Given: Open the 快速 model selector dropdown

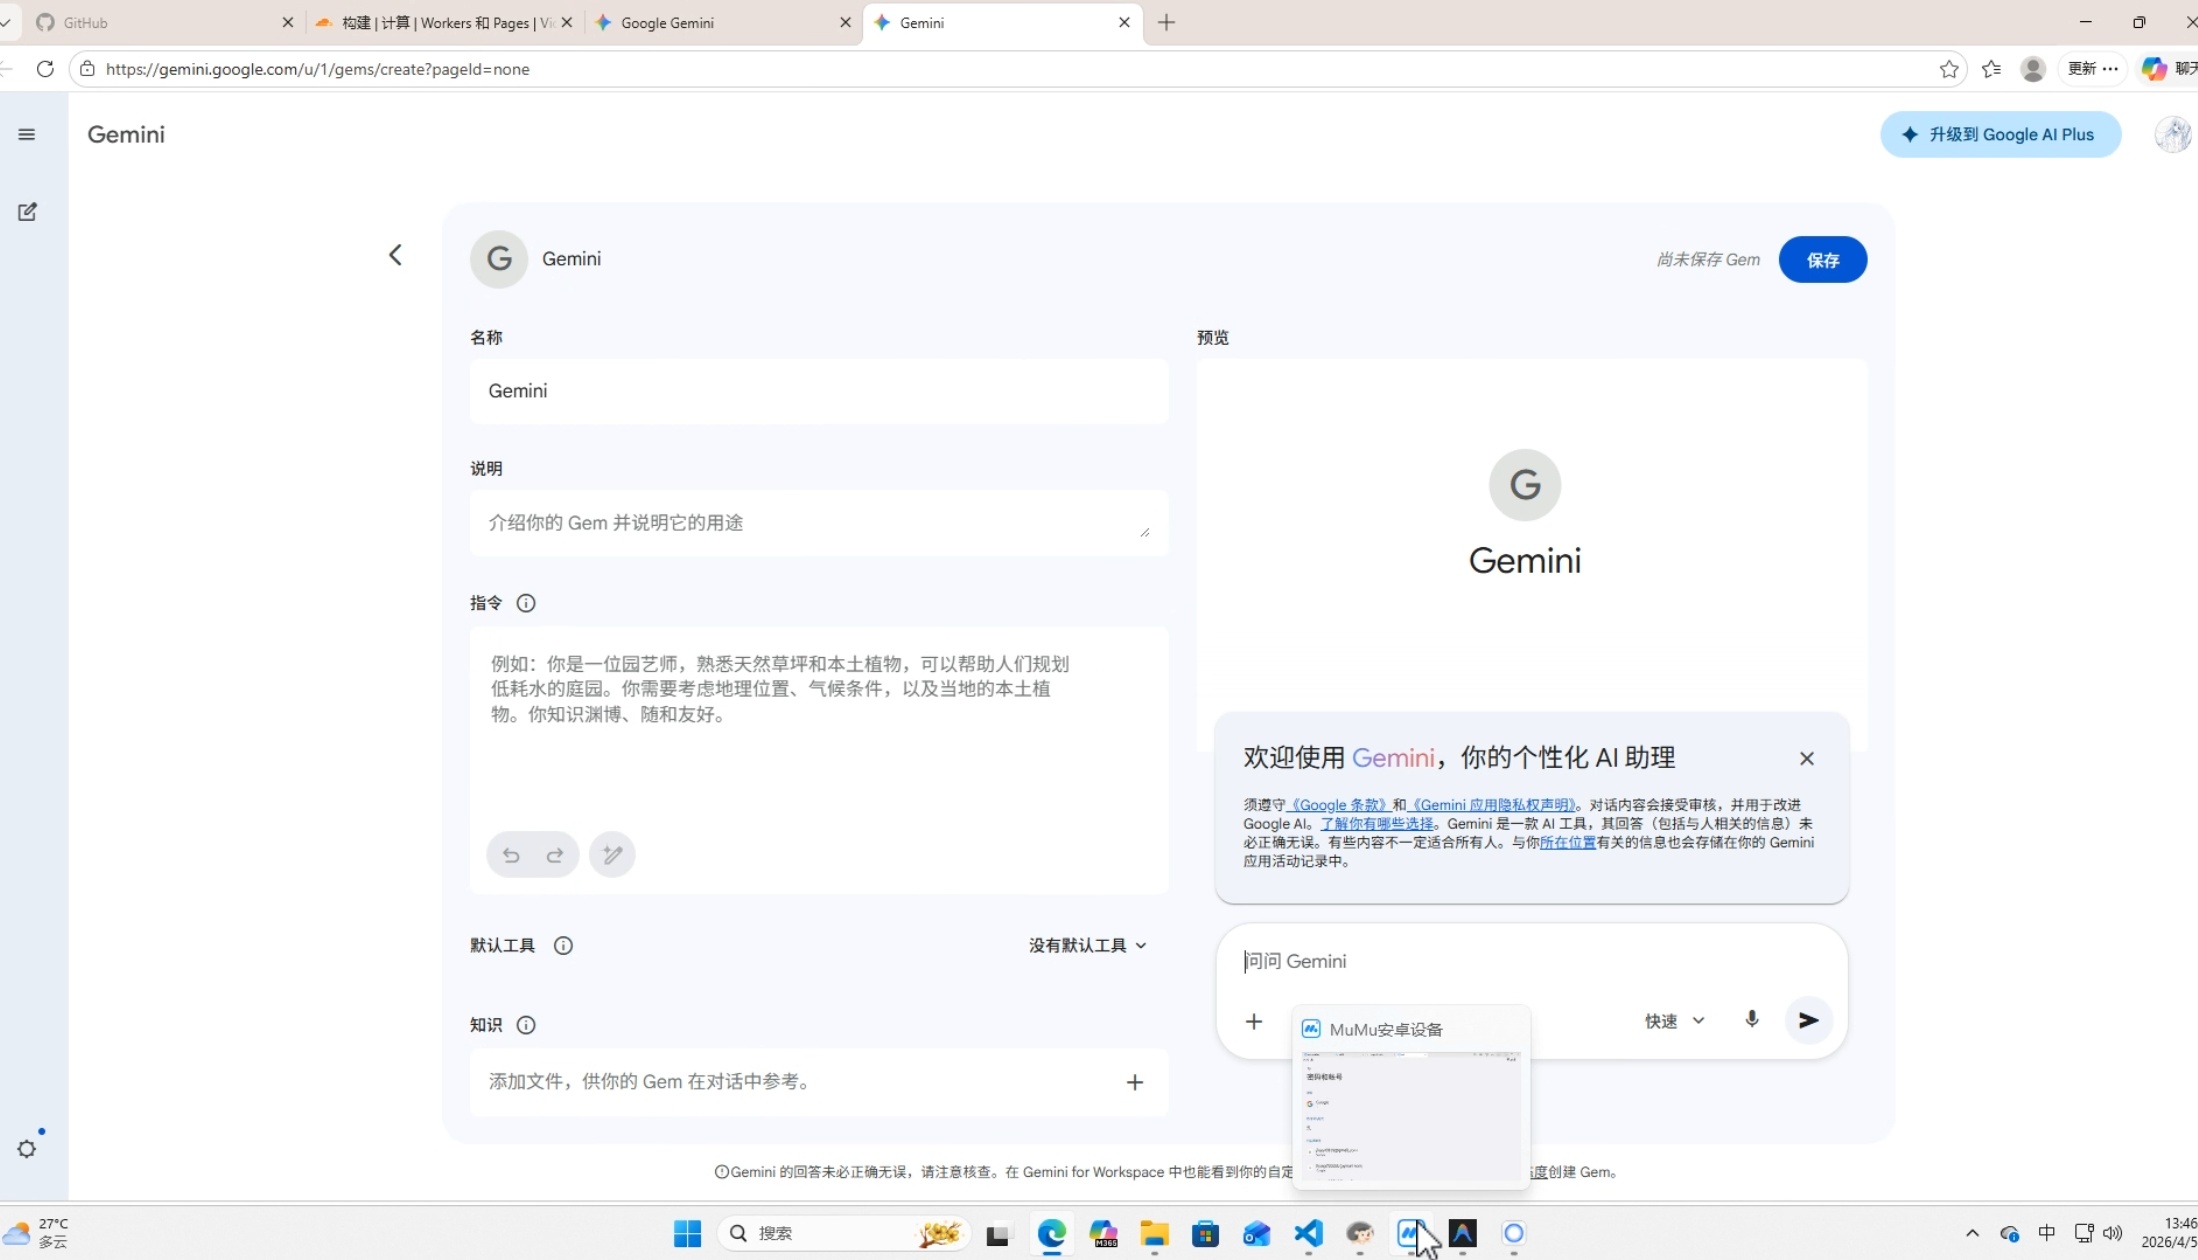Looking at the screenshot, I should click(1674, 1021).
